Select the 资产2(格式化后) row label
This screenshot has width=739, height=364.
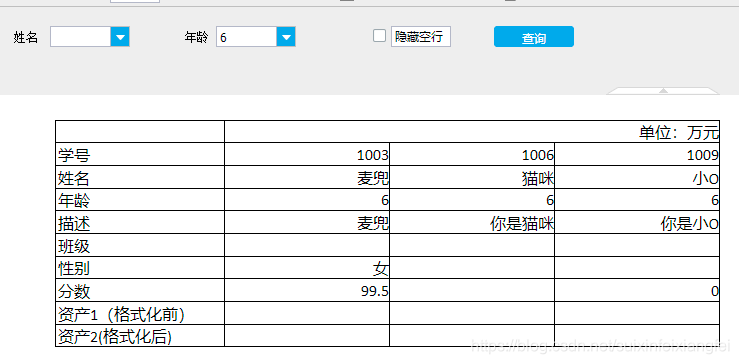click(x=140, y=336)
